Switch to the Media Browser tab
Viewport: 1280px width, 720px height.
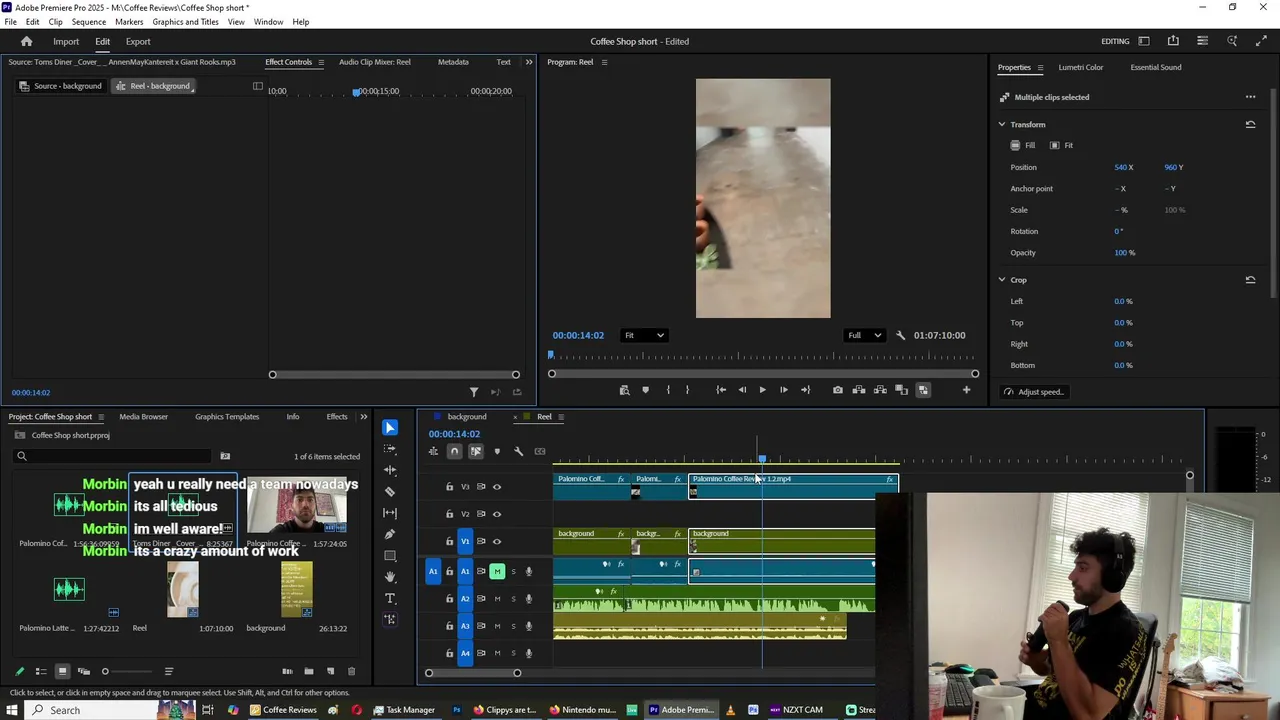[x=144, y=417]
